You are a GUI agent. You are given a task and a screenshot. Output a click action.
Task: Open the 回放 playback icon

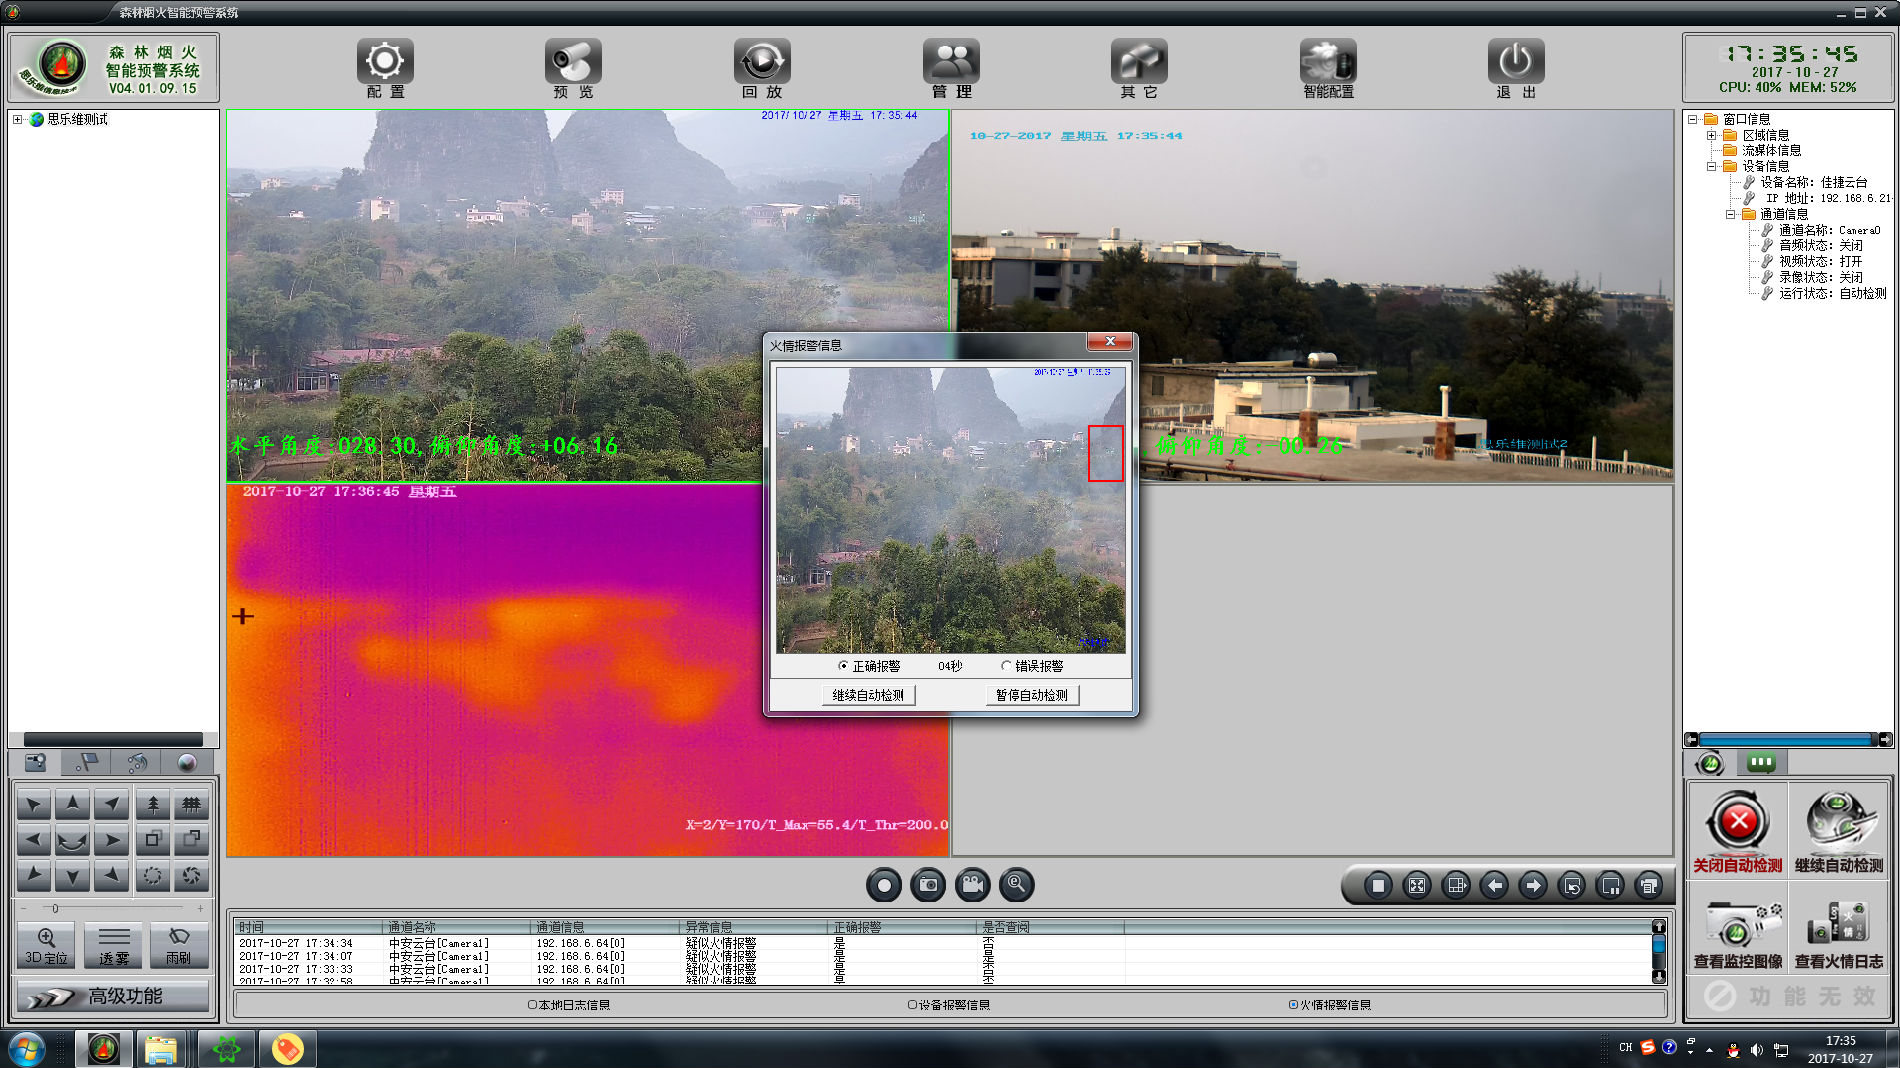[x=762, y=63]
